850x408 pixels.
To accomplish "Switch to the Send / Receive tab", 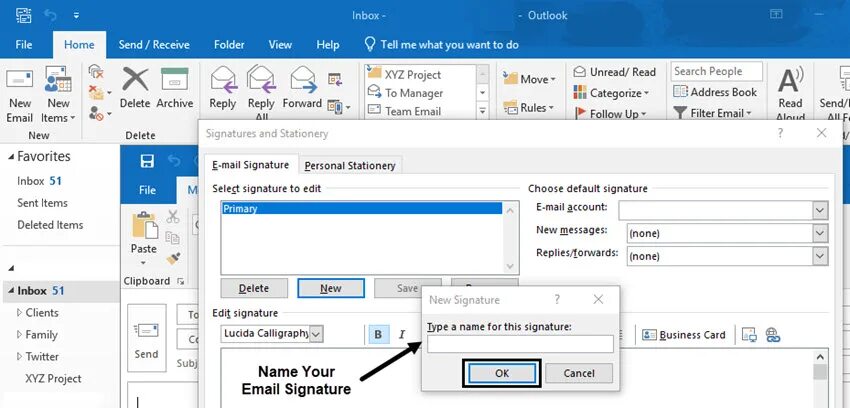I will (x=154, y=44).
